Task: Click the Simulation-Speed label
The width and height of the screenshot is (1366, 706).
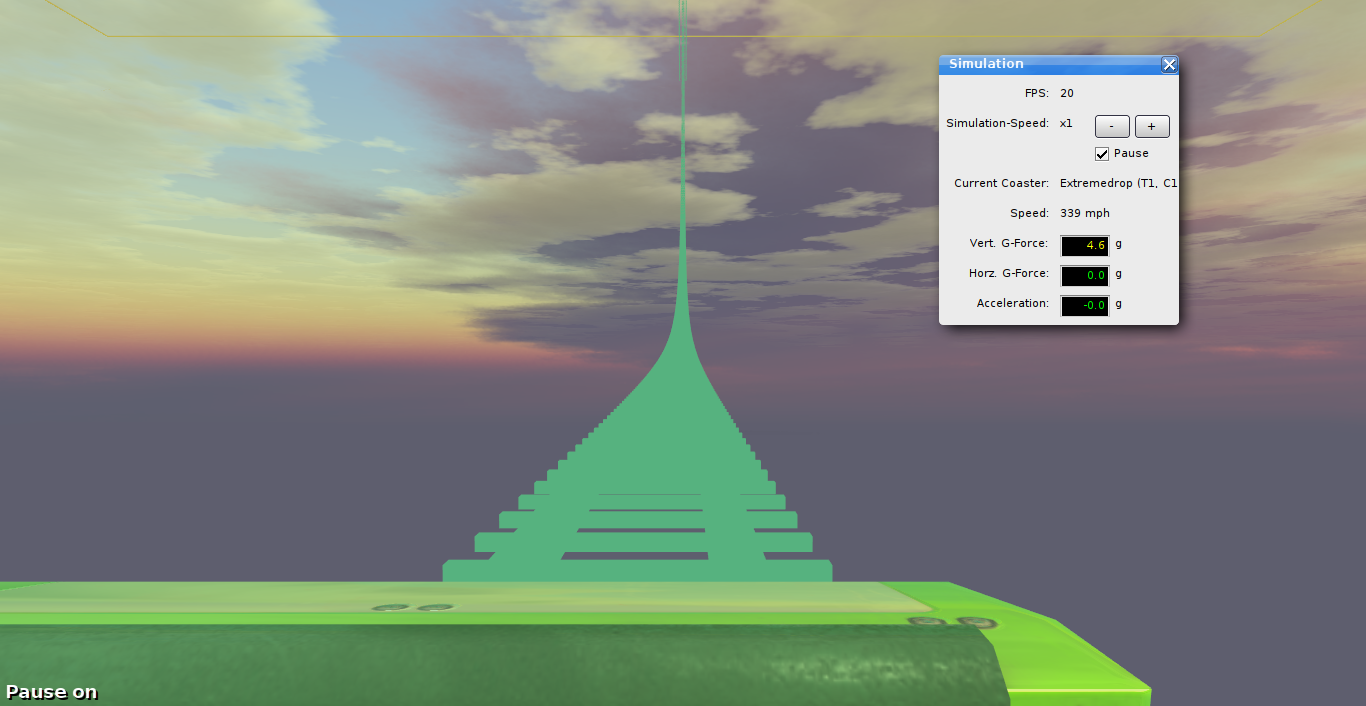Action: (x=997, y=124)
